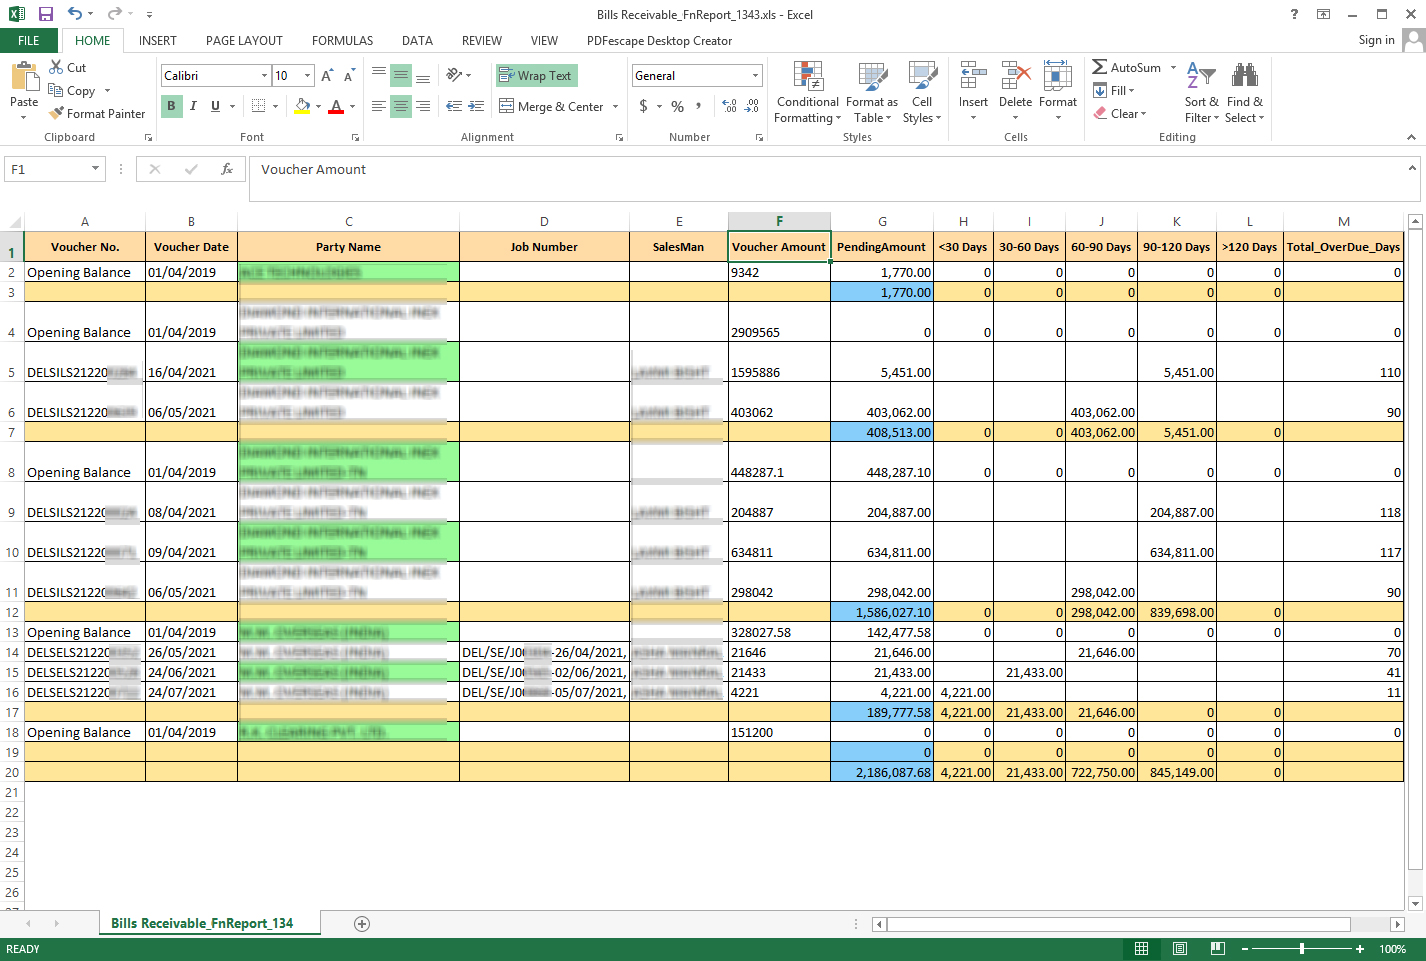Click the Save icon in quick access toolbar
1426x961 pixels.
pos(45,14)
